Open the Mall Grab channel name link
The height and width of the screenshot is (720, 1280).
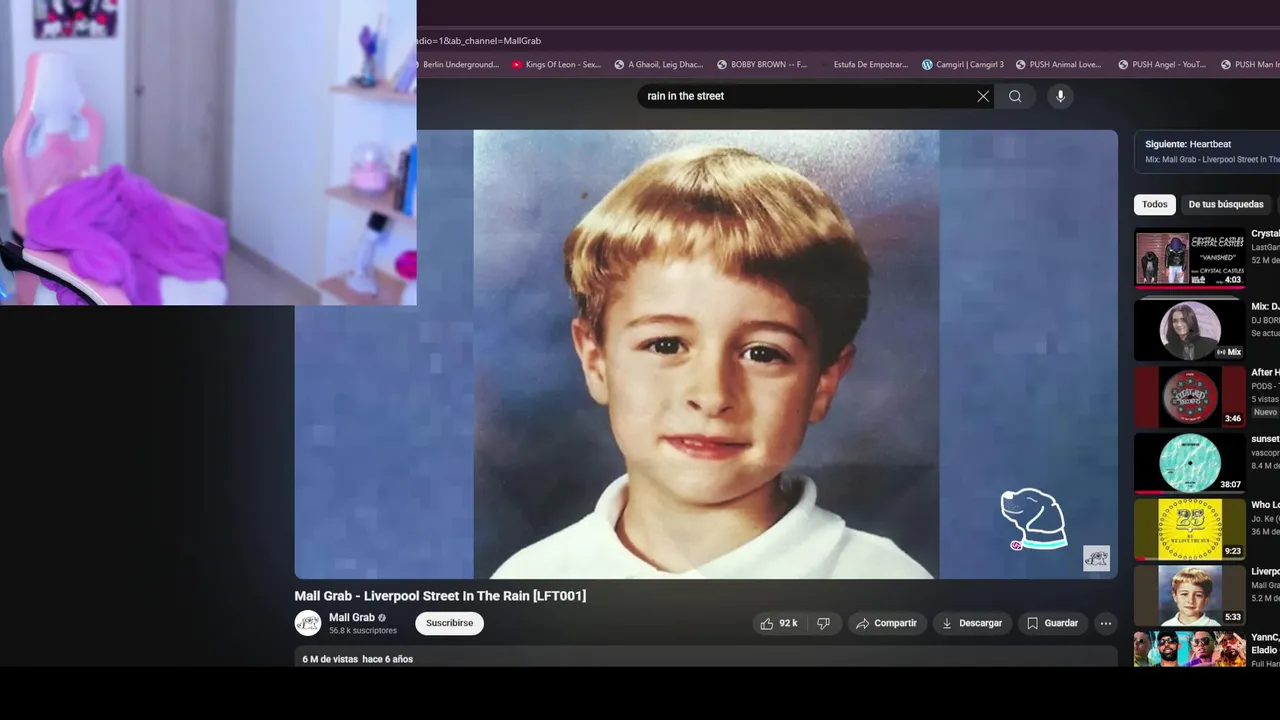(x=352, y=617)
